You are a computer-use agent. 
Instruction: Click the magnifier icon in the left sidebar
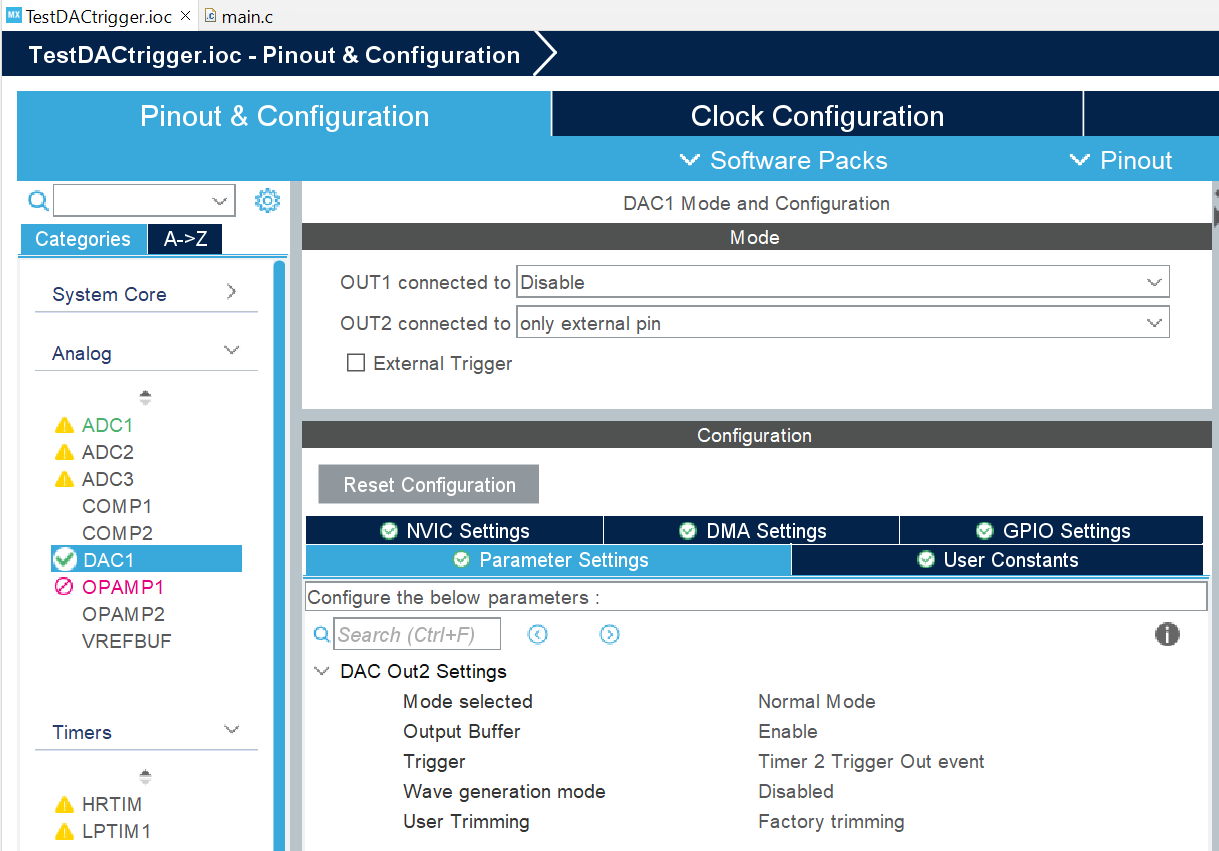click(38, 200)
